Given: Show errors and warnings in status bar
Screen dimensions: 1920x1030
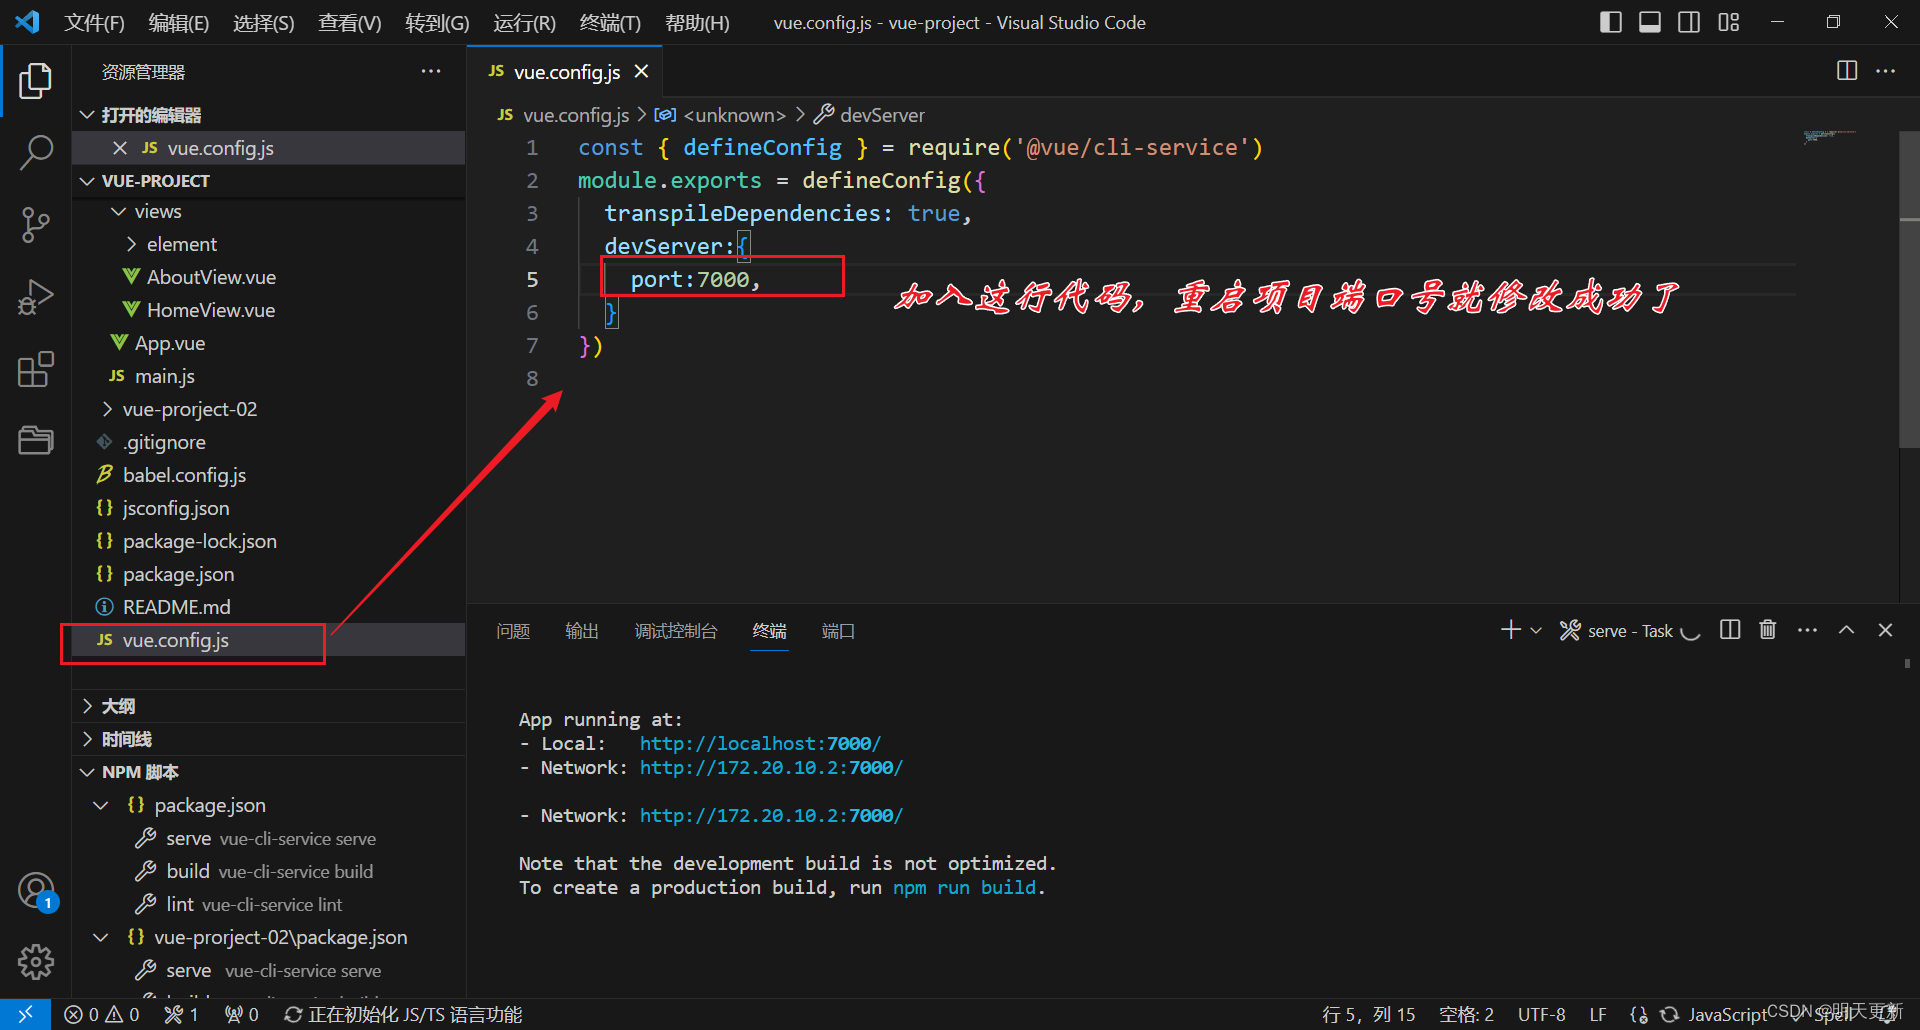Looking at the screenshot, I should 102,1014.
